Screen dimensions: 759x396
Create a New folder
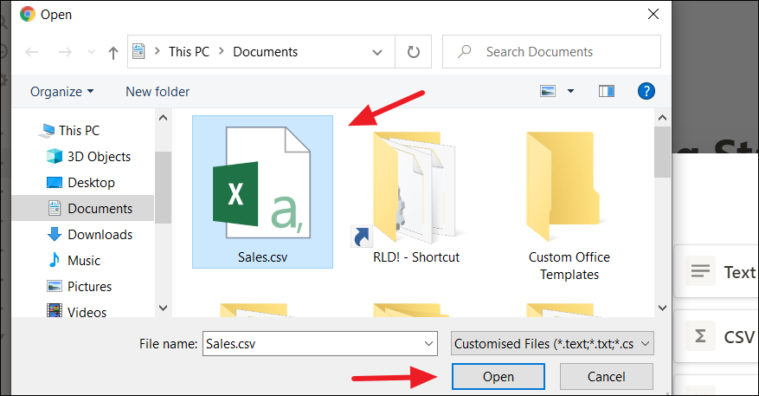(x=157, y=91)
